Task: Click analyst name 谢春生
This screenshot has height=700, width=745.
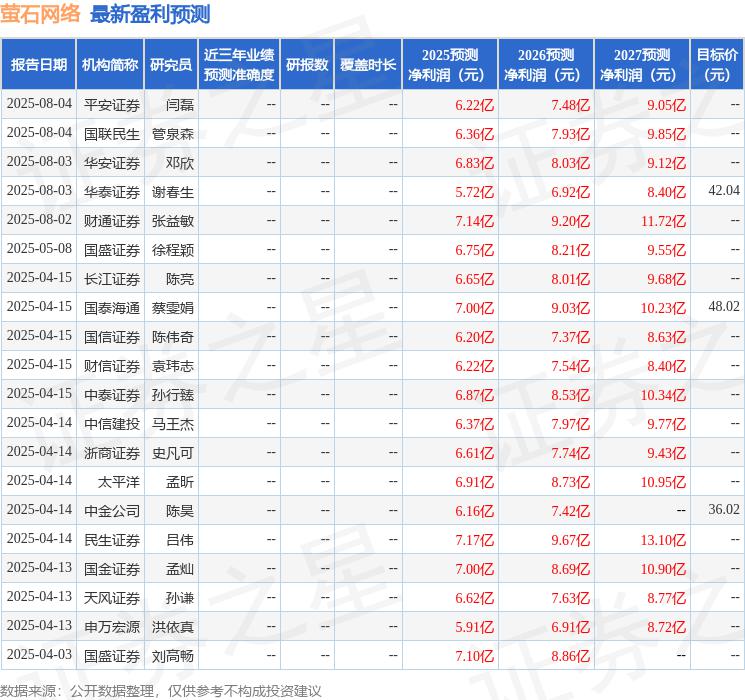Action: 173,192
